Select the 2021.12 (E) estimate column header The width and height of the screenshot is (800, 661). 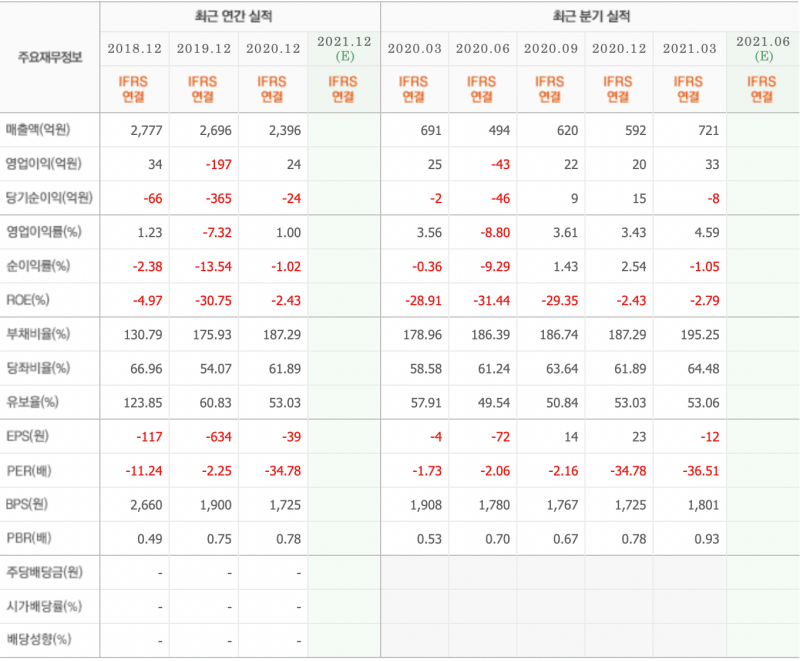[x=344, y=49]
